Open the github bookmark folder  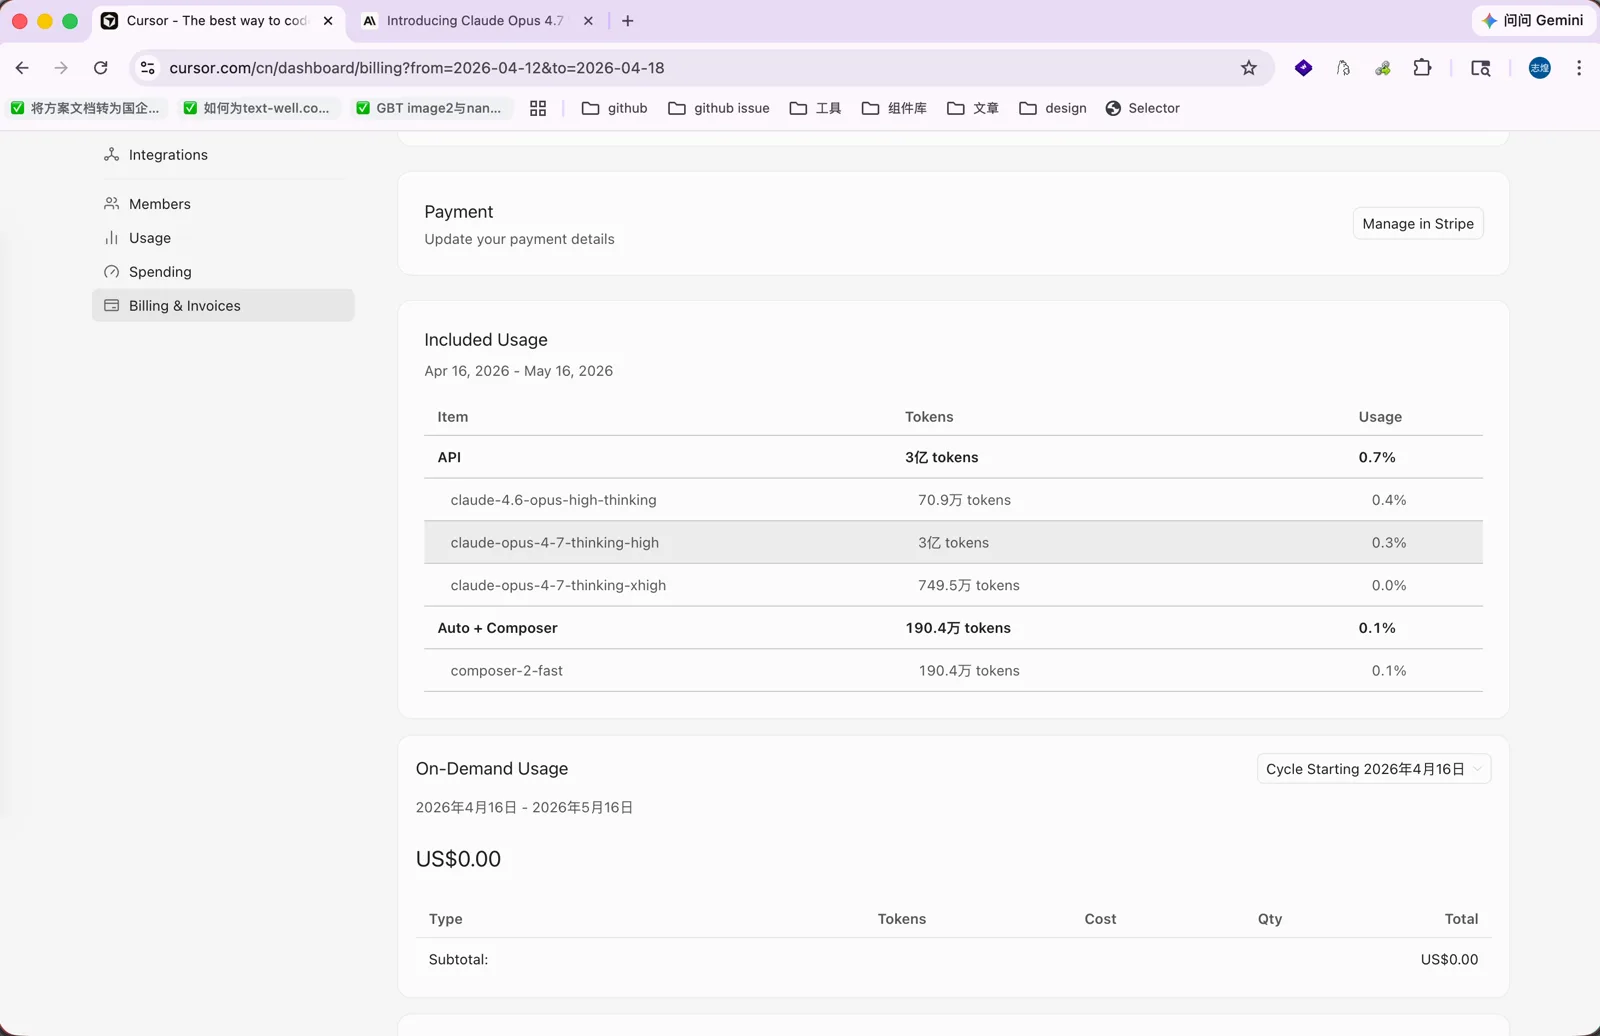(x=615, y=108)
